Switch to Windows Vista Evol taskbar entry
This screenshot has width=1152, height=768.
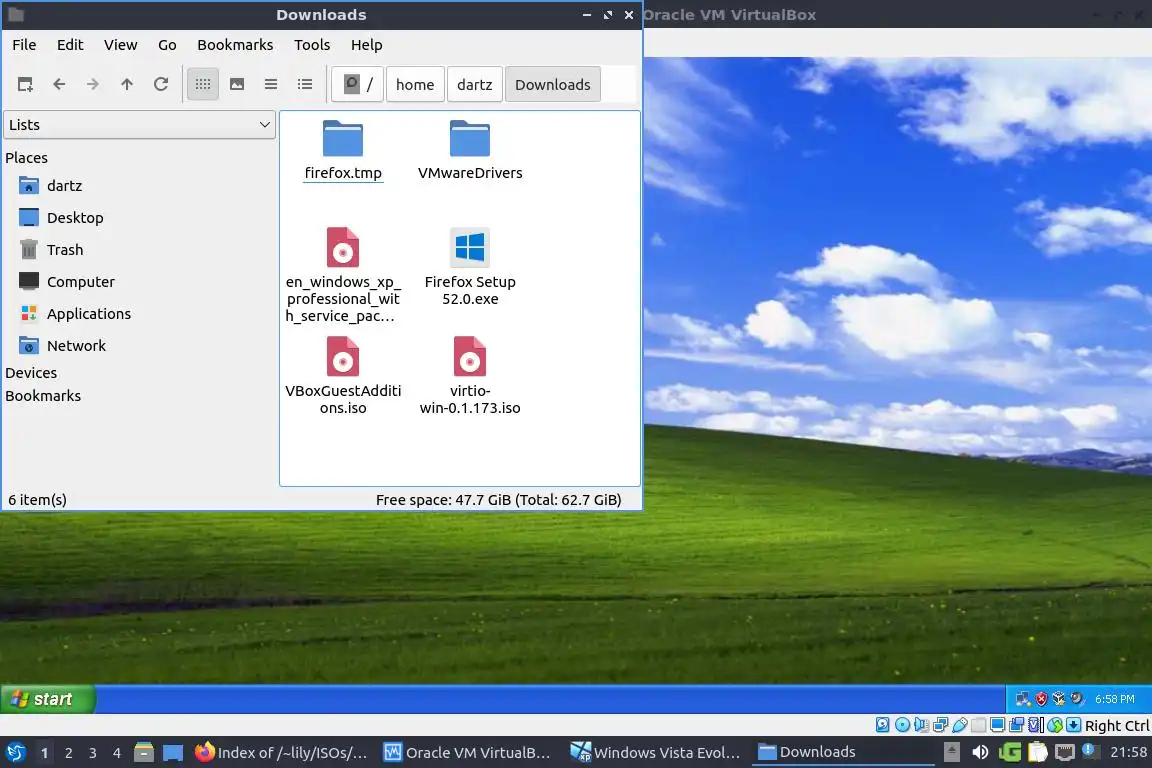point(655,753)
